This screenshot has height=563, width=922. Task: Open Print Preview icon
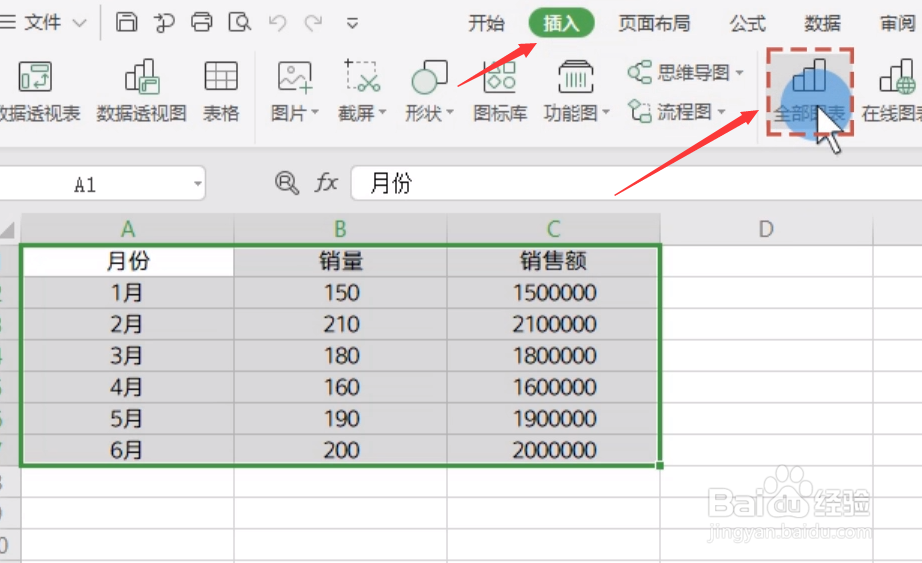click(x=239, y=22)
